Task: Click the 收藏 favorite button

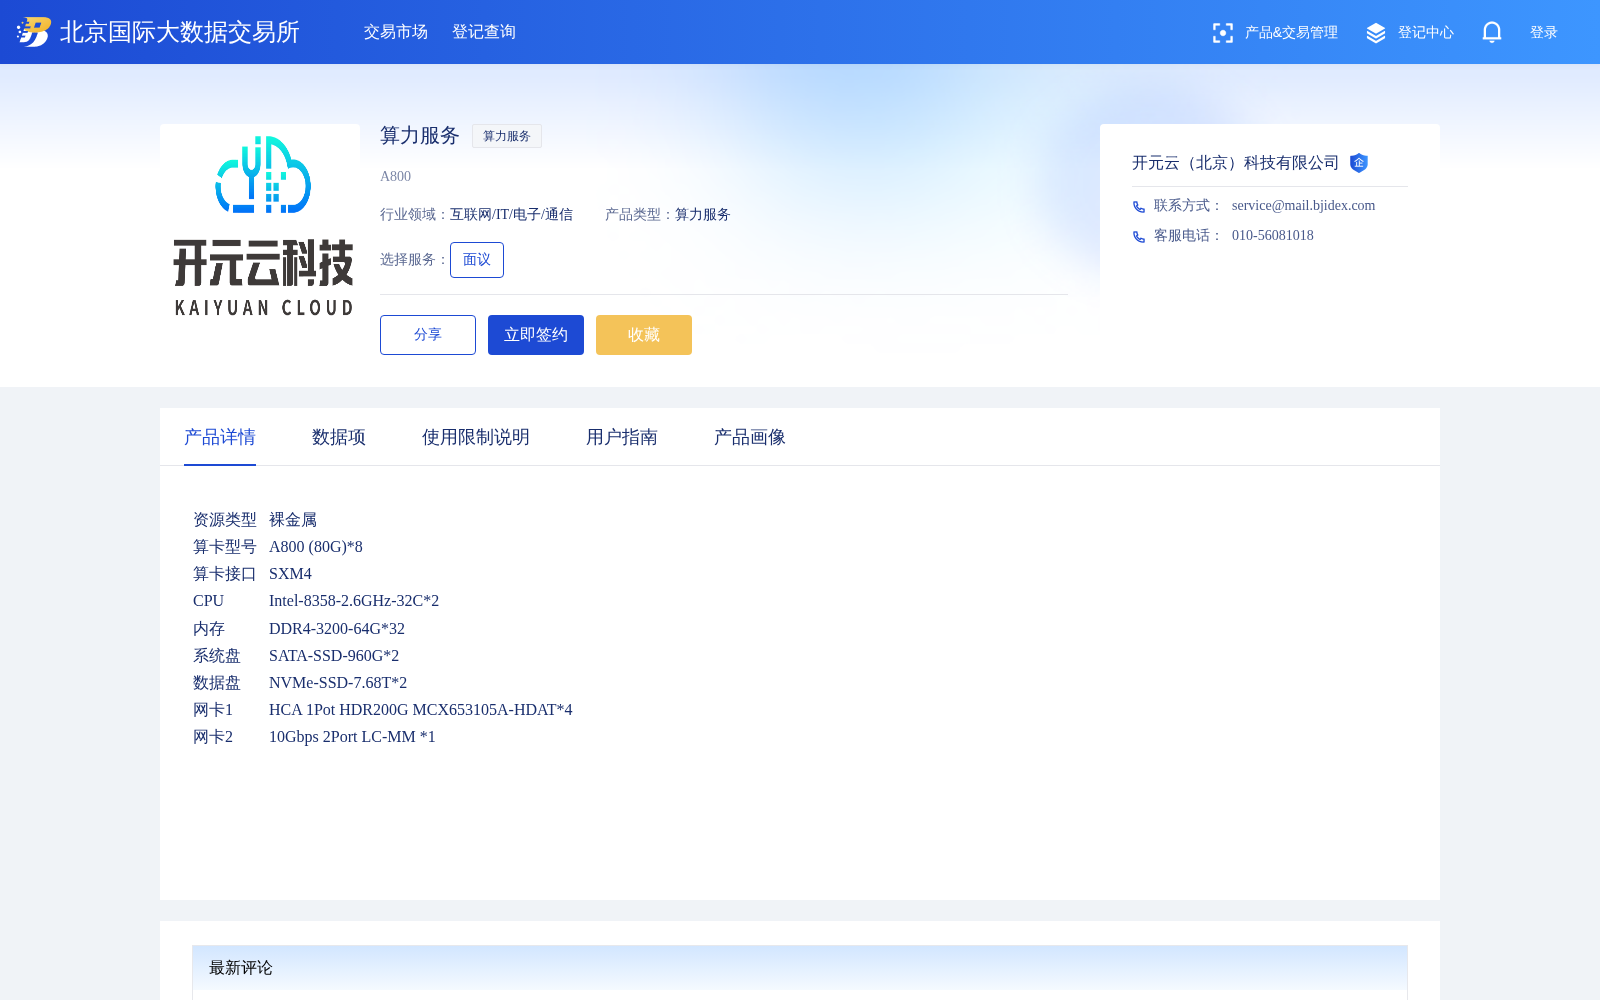Action: (x=644, y=335)
